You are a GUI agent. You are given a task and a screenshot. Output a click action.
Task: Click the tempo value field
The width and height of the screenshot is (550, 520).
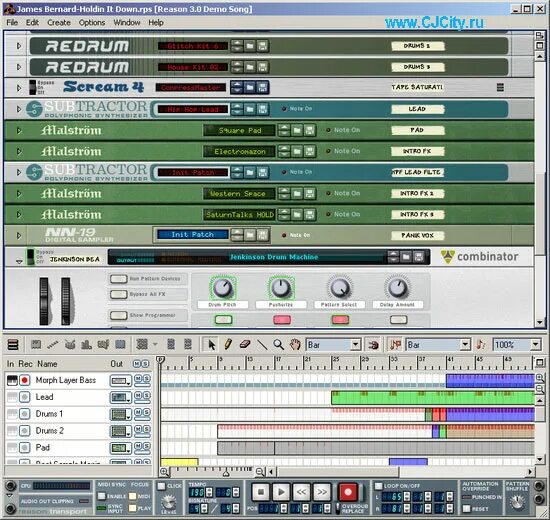(196, 492)
